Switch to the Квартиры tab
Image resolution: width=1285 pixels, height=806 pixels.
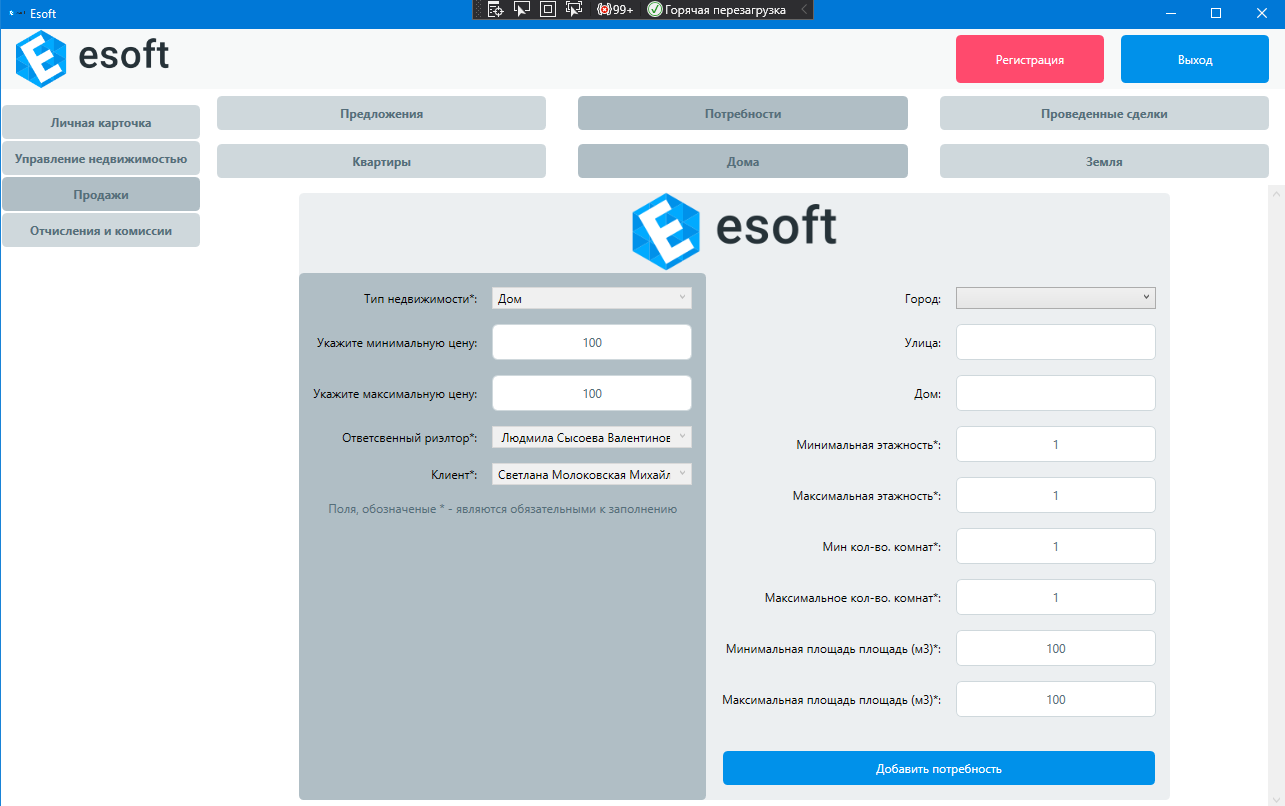381,160
